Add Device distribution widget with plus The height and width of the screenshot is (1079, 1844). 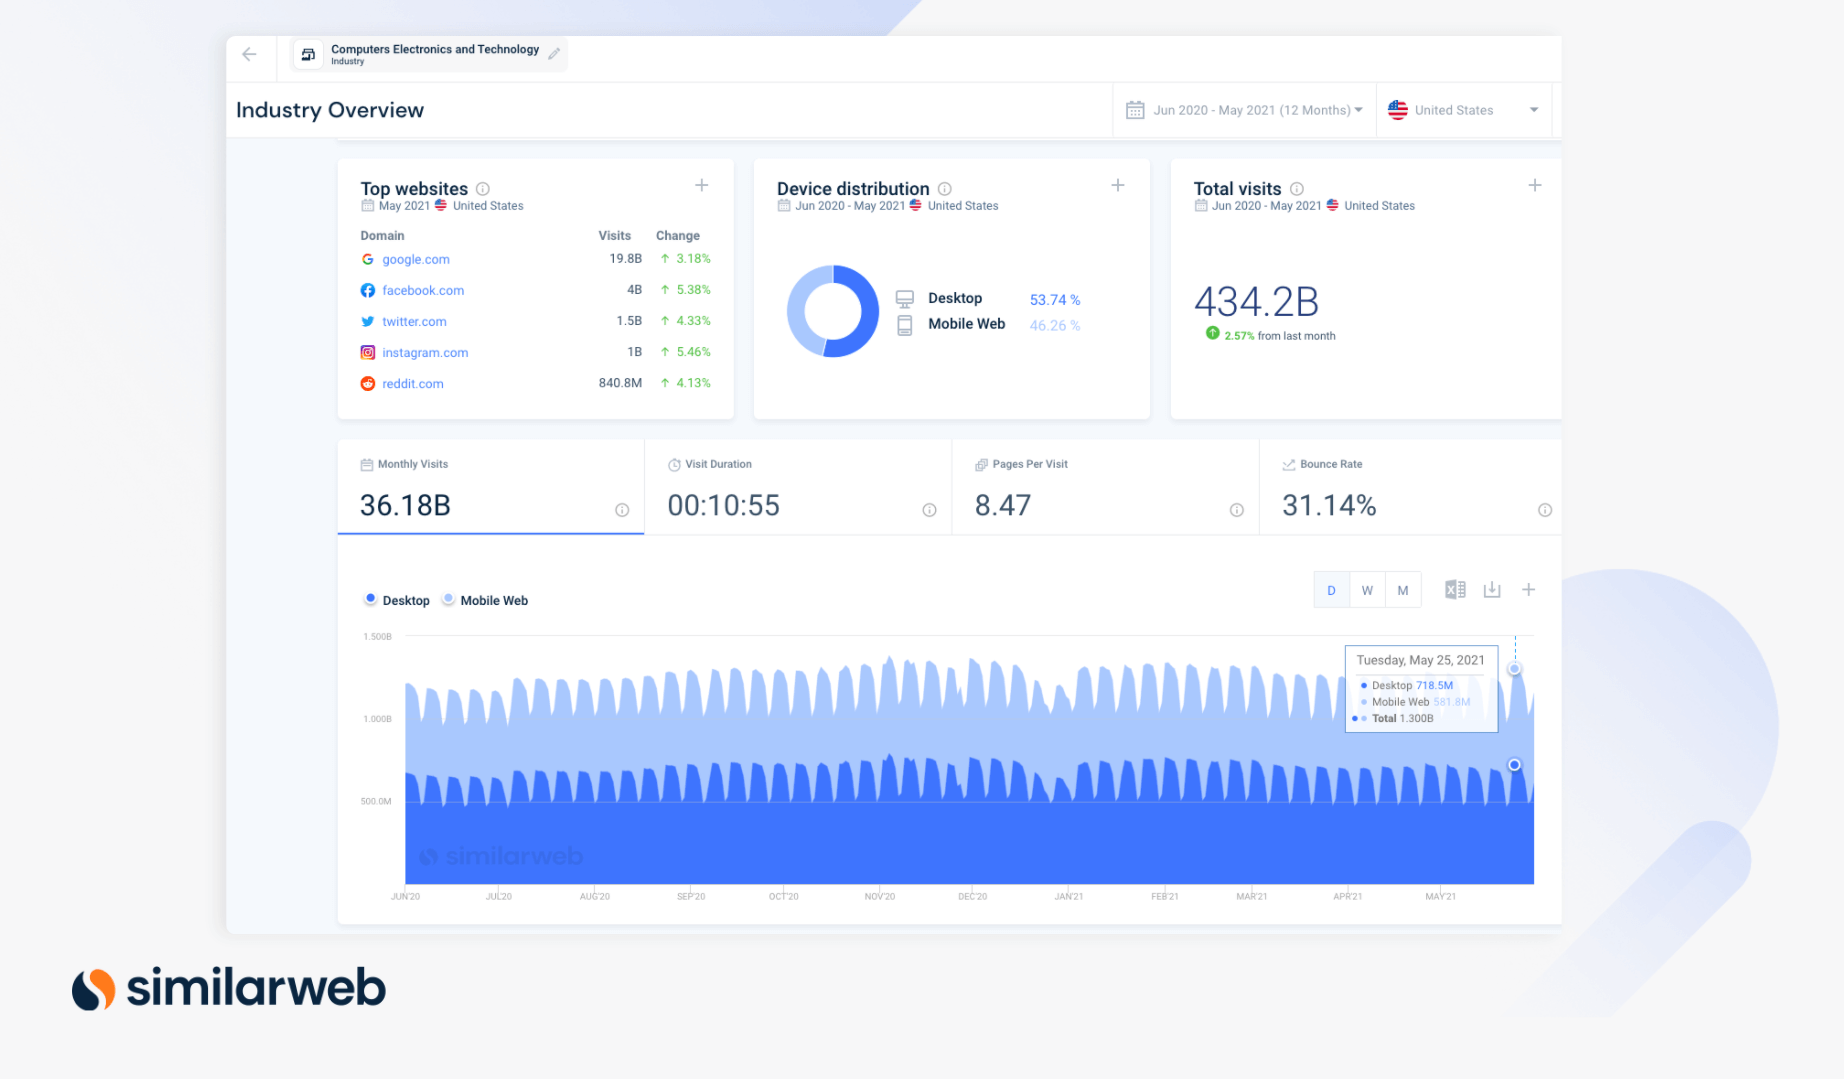[x=1118, y=185]
